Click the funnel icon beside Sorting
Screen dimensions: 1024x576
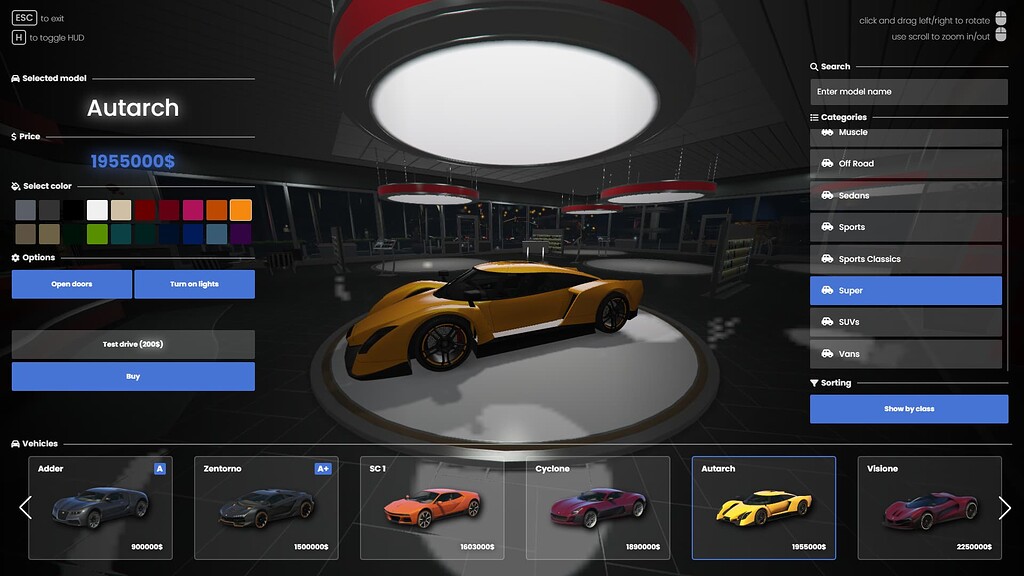pos(814,382)
